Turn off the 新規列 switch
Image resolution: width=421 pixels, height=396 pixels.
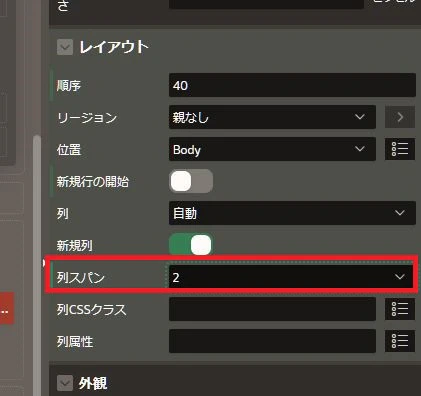click(191, 245)
